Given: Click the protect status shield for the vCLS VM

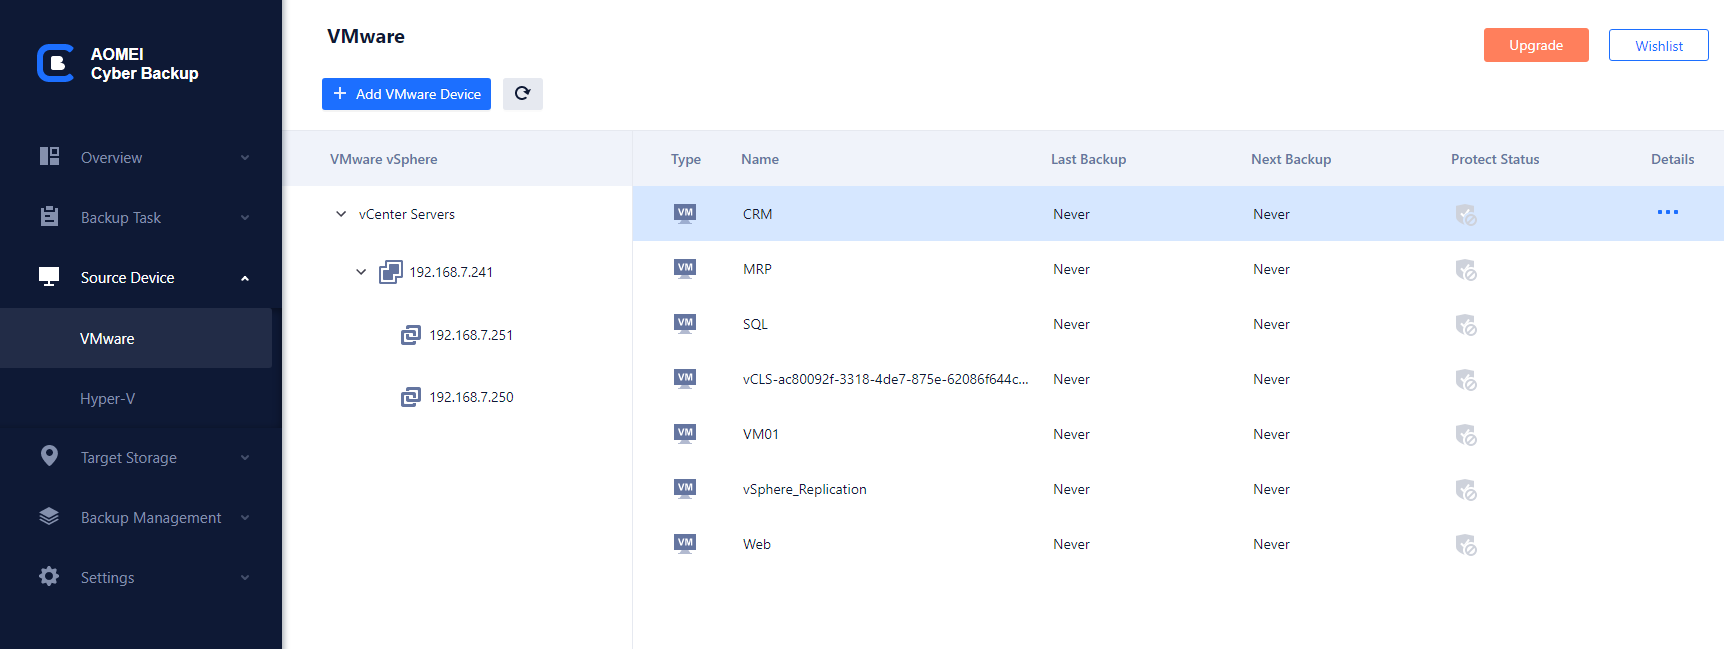Looking at the screenshot, I should click(x=1466, y=380).
